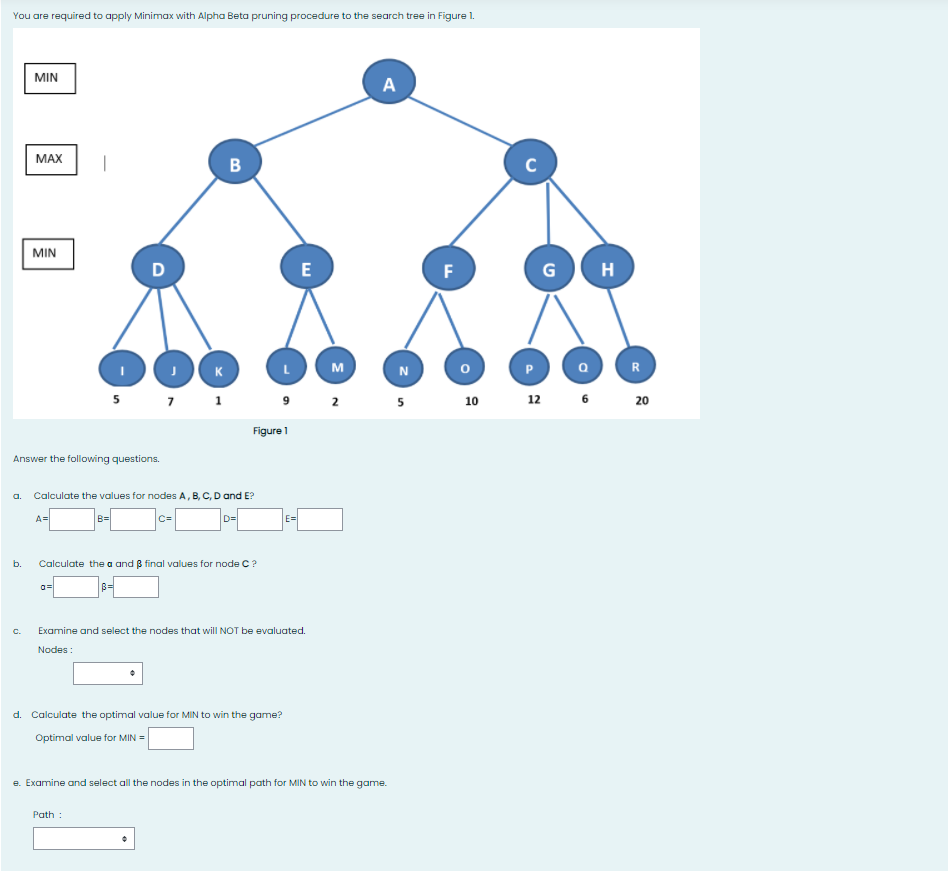
Task: Click leaf node R
Action: pyautogui.click(x=635, y=365)
